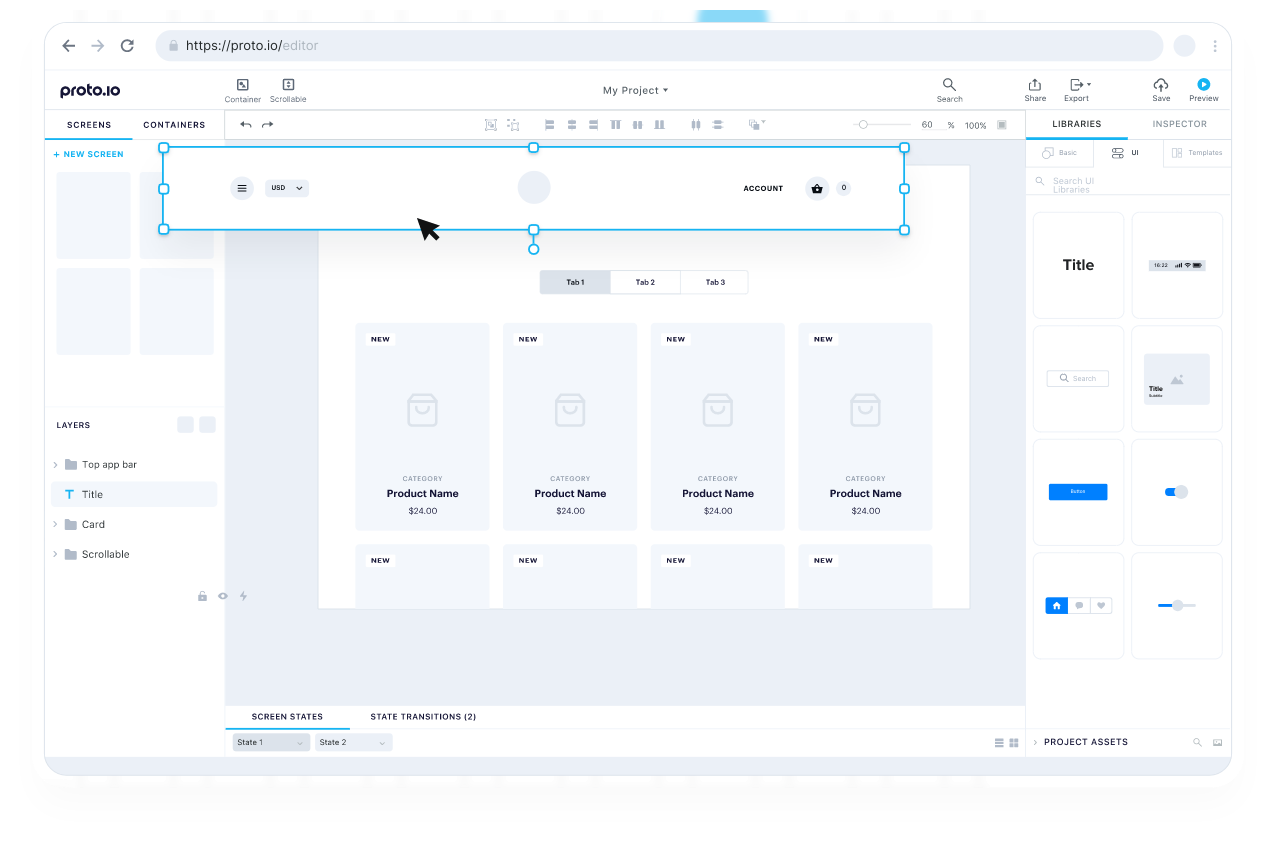Viewport: 1276px width, 842px height.
Task: Click the Share icon
Action: click(1035, 85)
